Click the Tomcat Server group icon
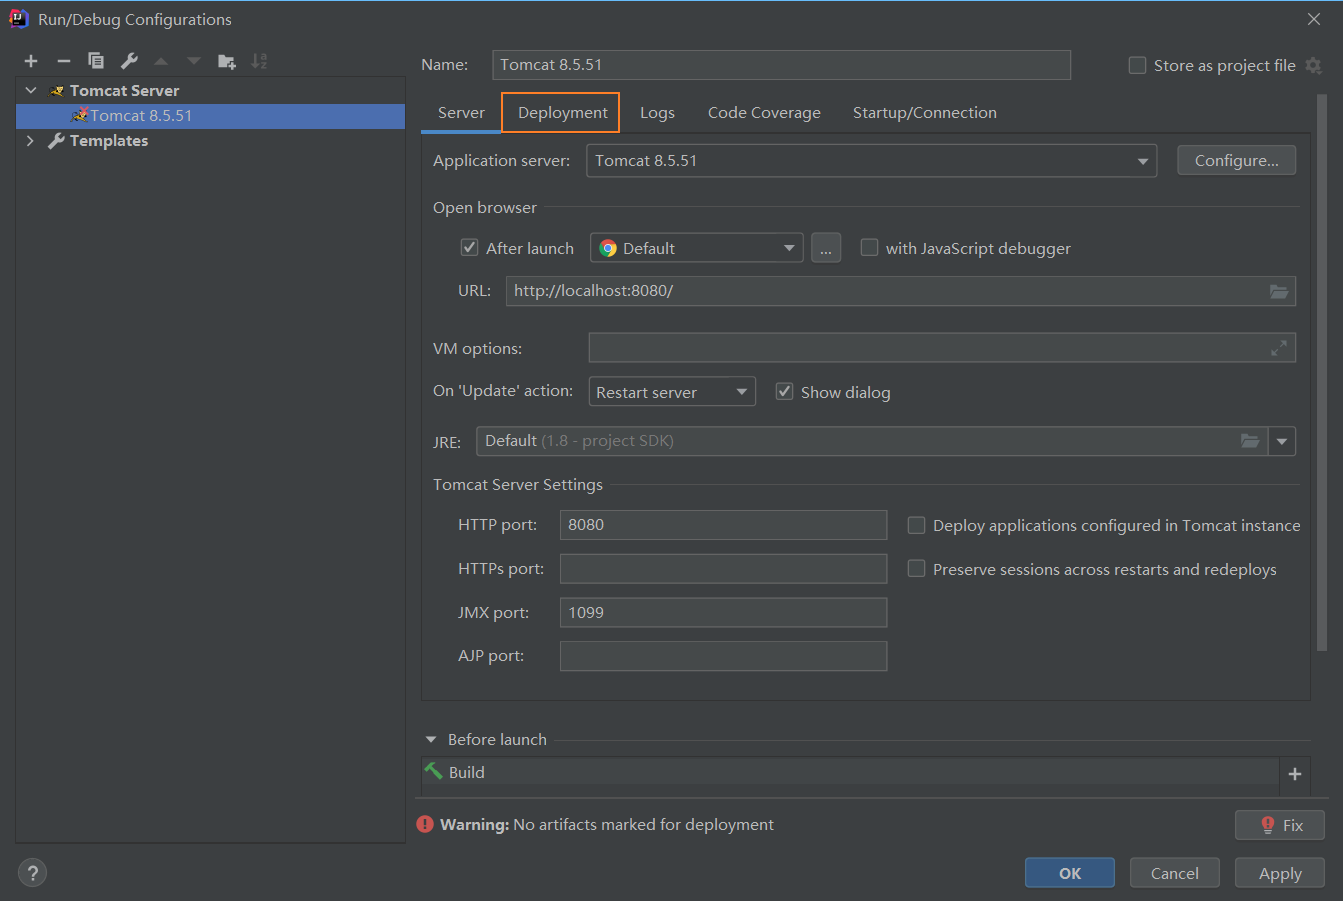This screenshot has width=1343, height=901. pos(57,91)
